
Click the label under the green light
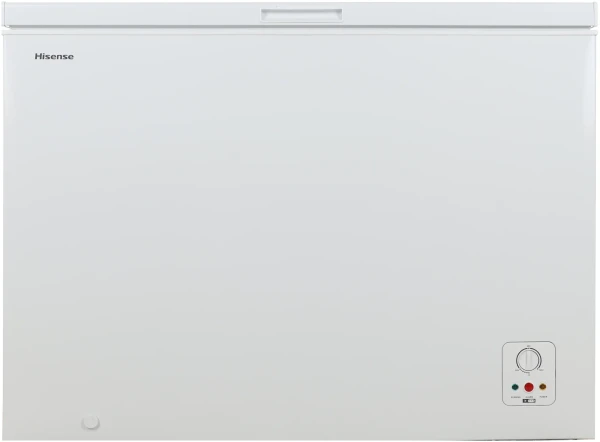click(x=515, y=397)
